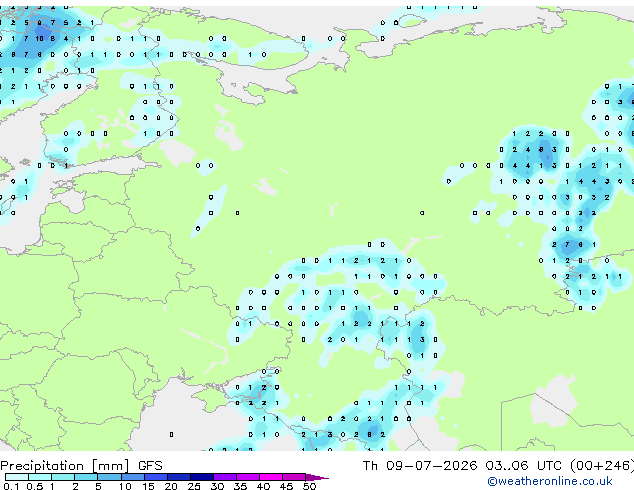Click the "20" label under the legend

[171, 486]
